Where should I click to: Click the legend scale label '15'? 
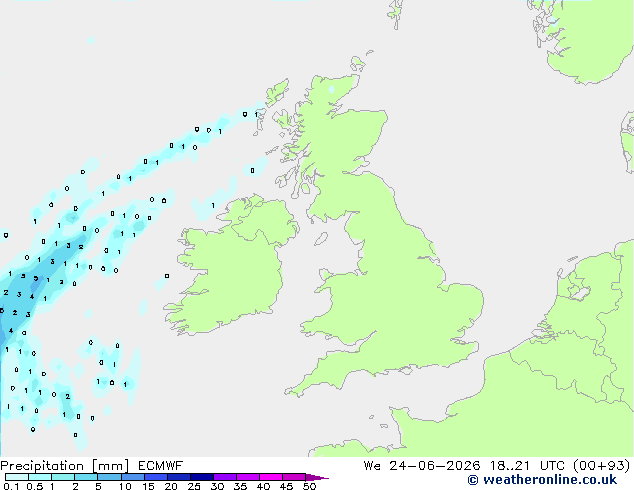click(x=148, y=486)
